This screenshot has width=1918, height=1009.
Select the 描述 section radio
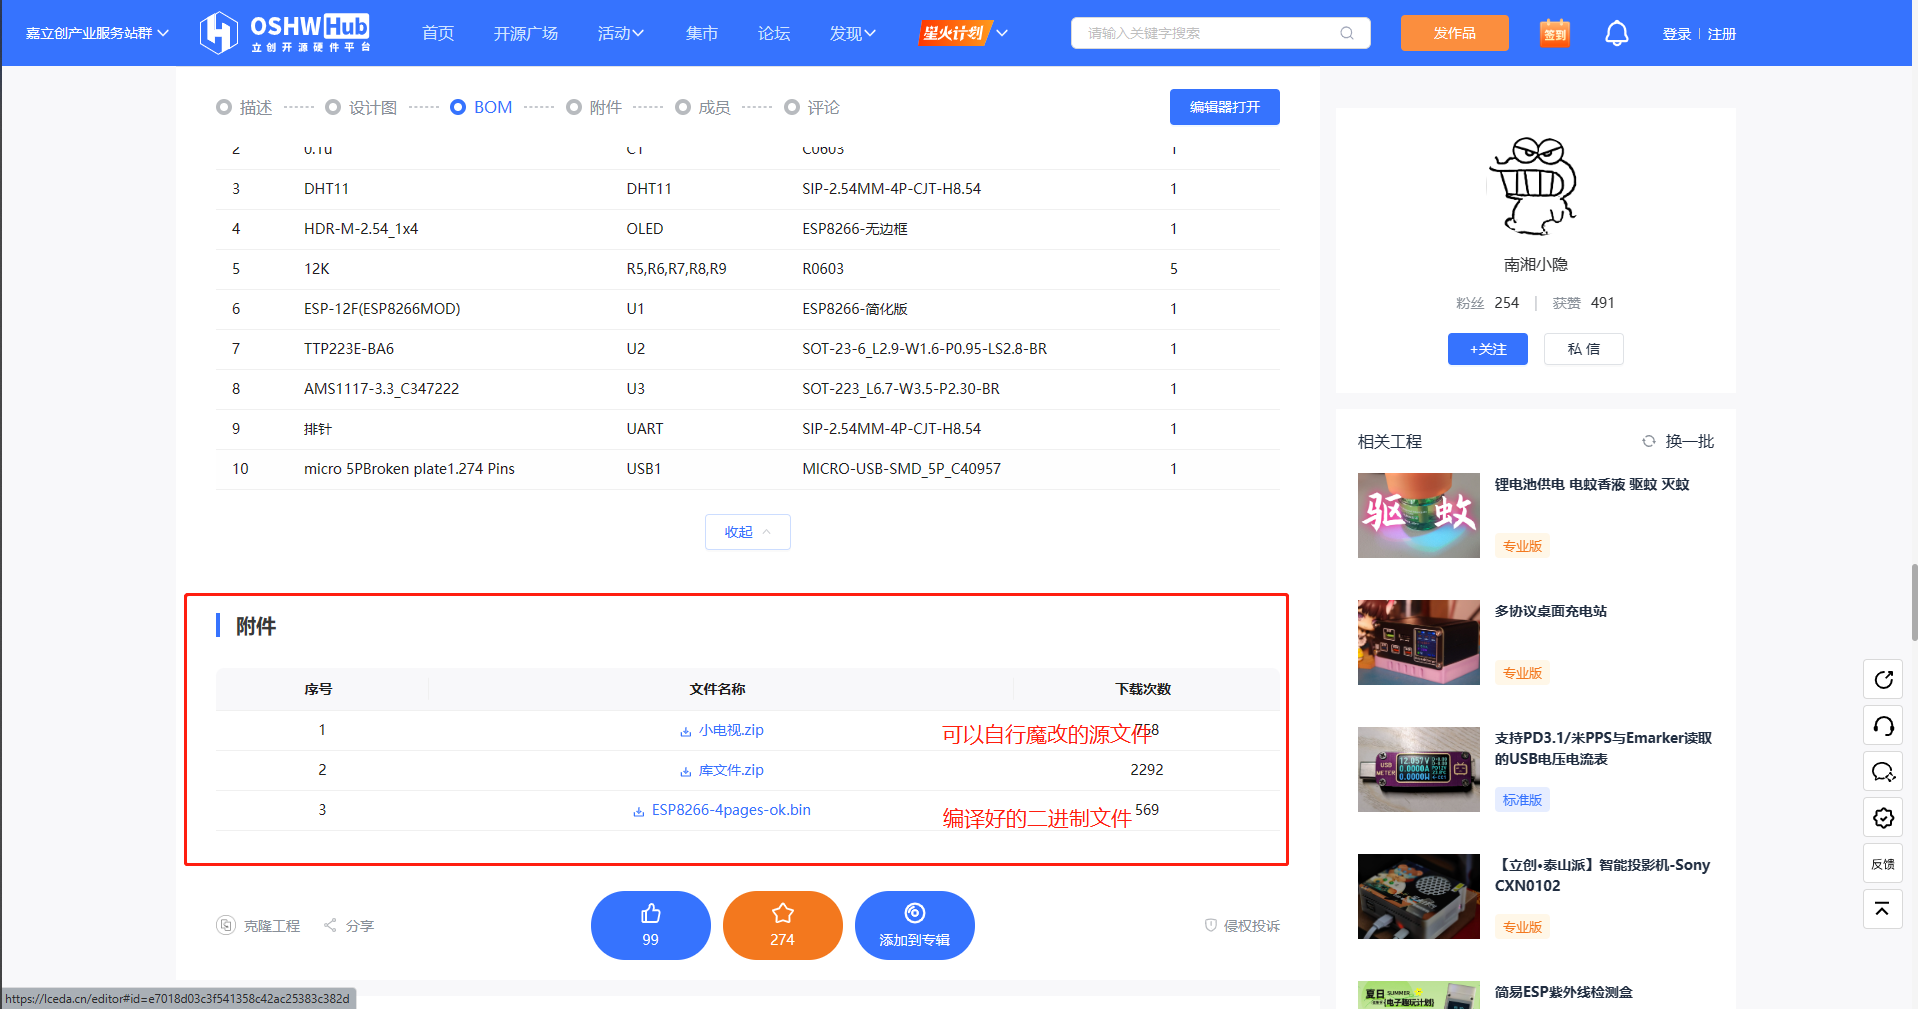(x=224, y=107)
